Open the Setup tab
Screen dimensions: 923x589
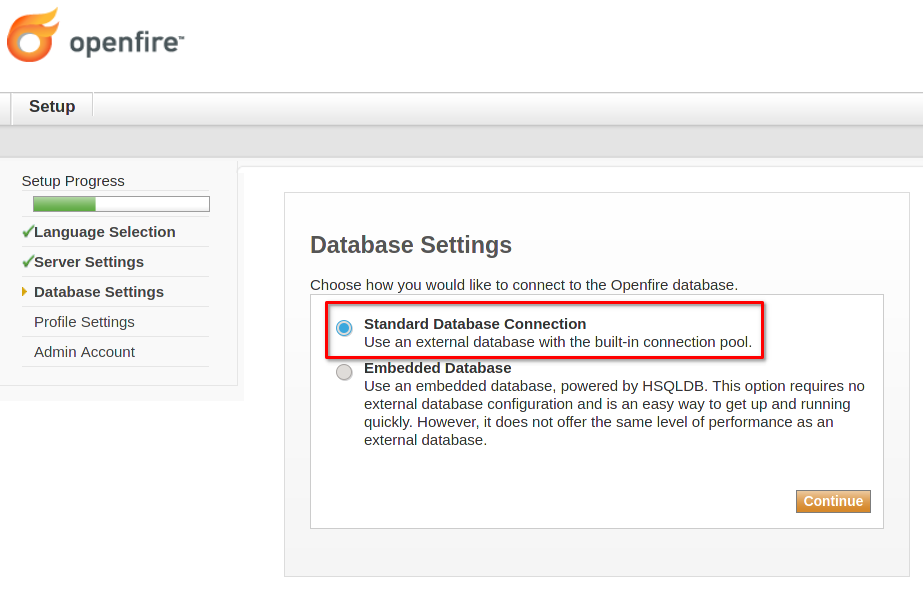pos(52,107)
